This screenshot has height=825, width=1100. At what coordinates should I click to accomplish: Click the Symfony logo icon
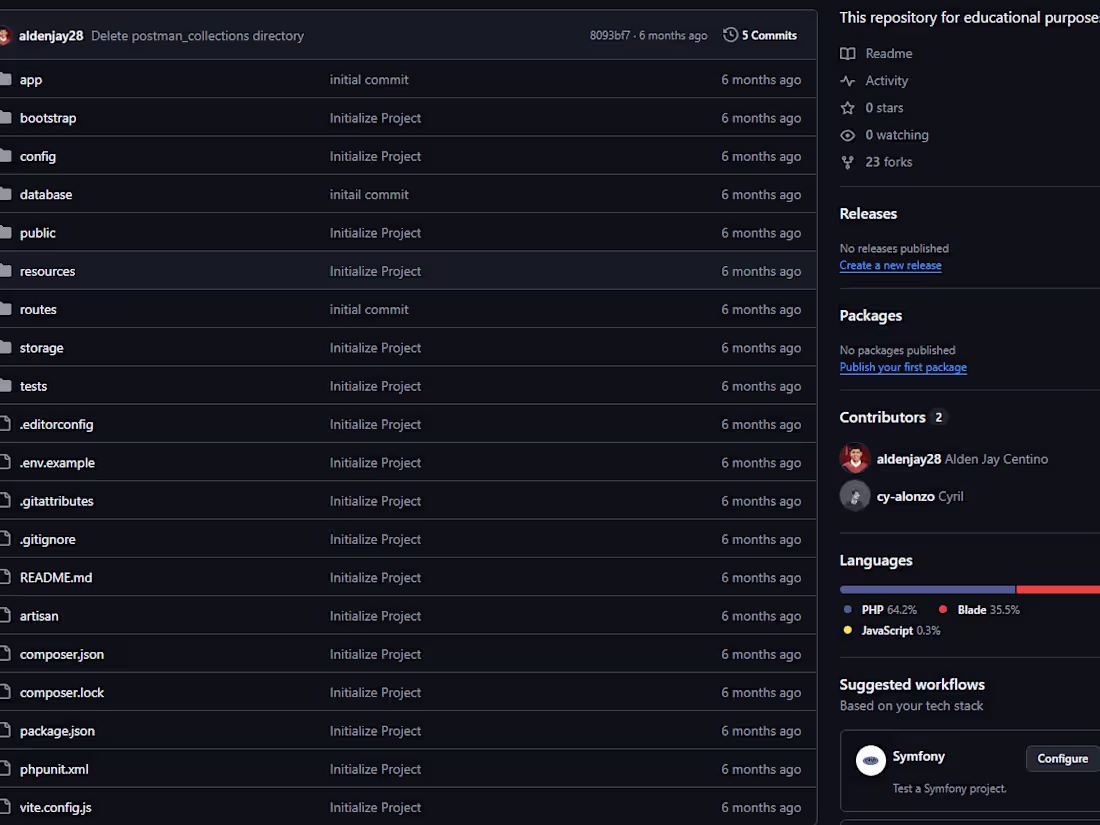click(x=870, y=760)
